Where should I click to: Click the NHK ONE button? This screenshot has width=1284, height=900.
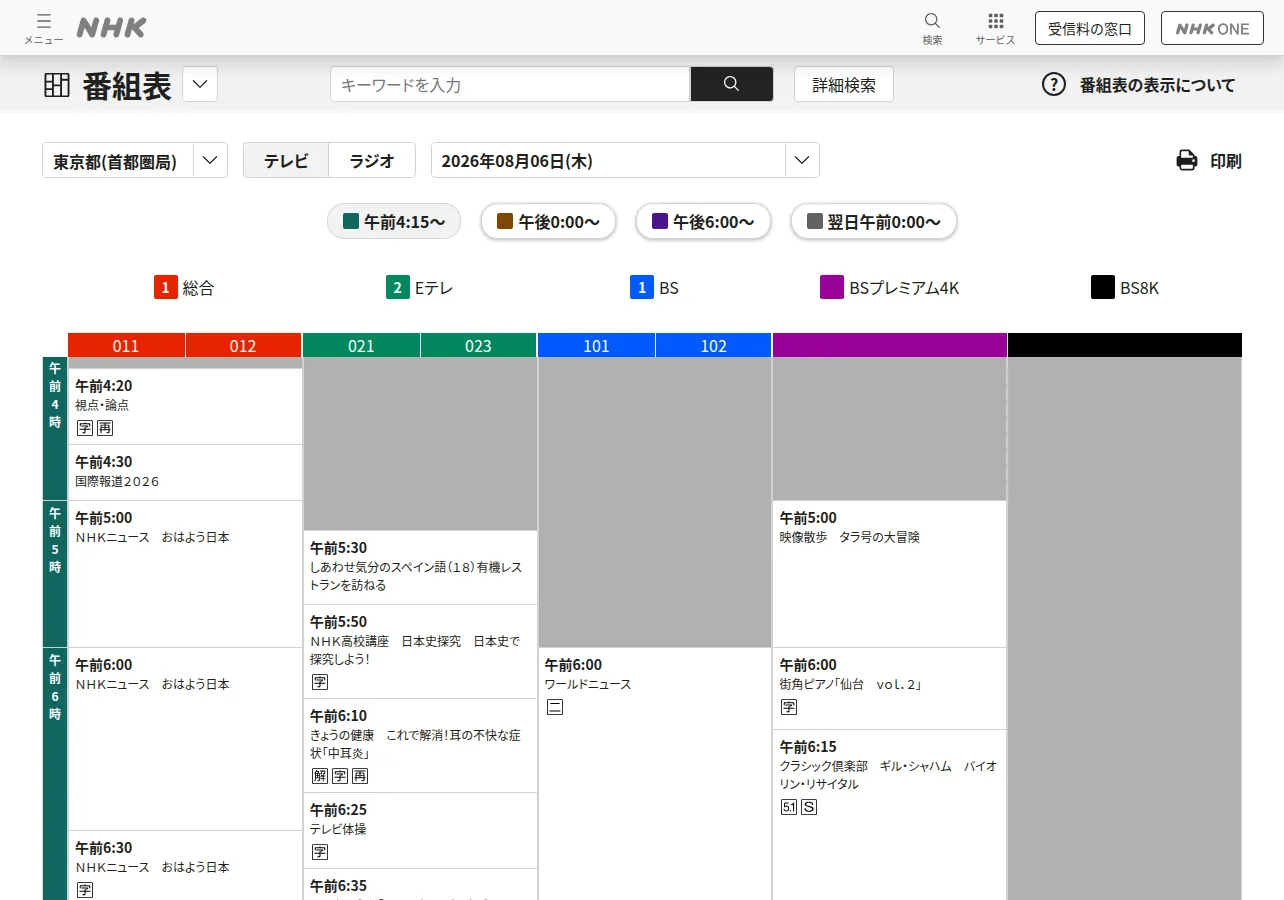pyautogui.click(x=1212, y=28)
